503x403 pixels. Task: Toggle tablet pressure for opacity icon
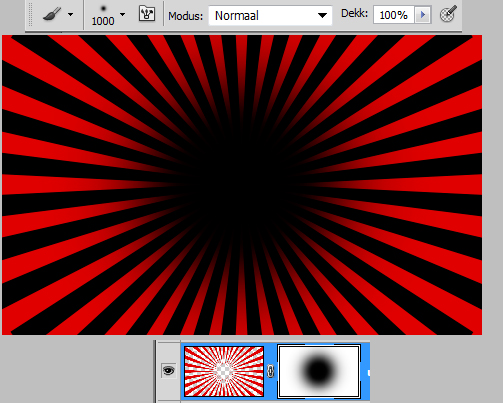tap(448, 14)
